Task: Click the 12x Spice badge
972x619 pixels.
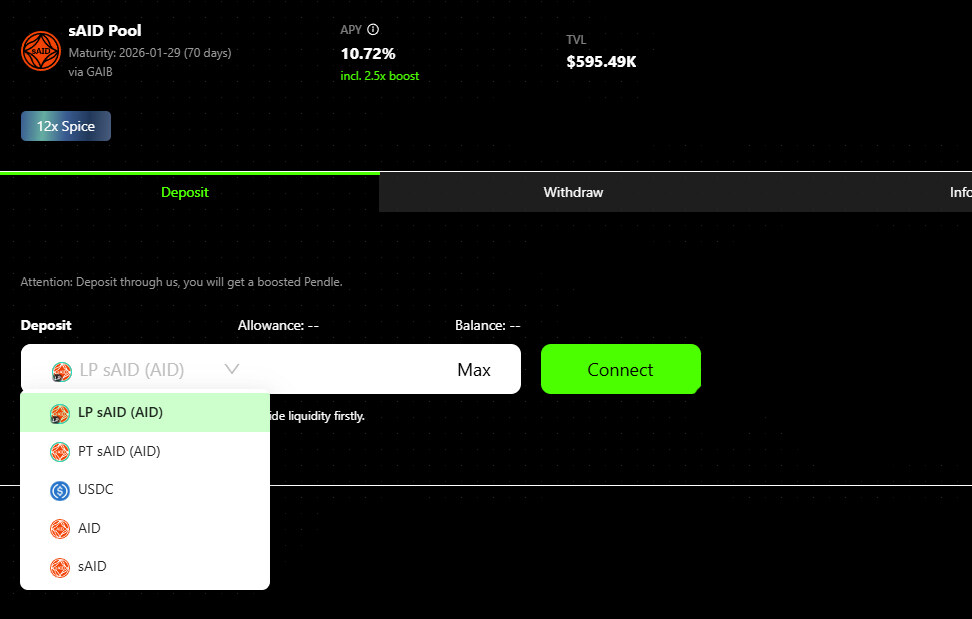Action: 66,126
